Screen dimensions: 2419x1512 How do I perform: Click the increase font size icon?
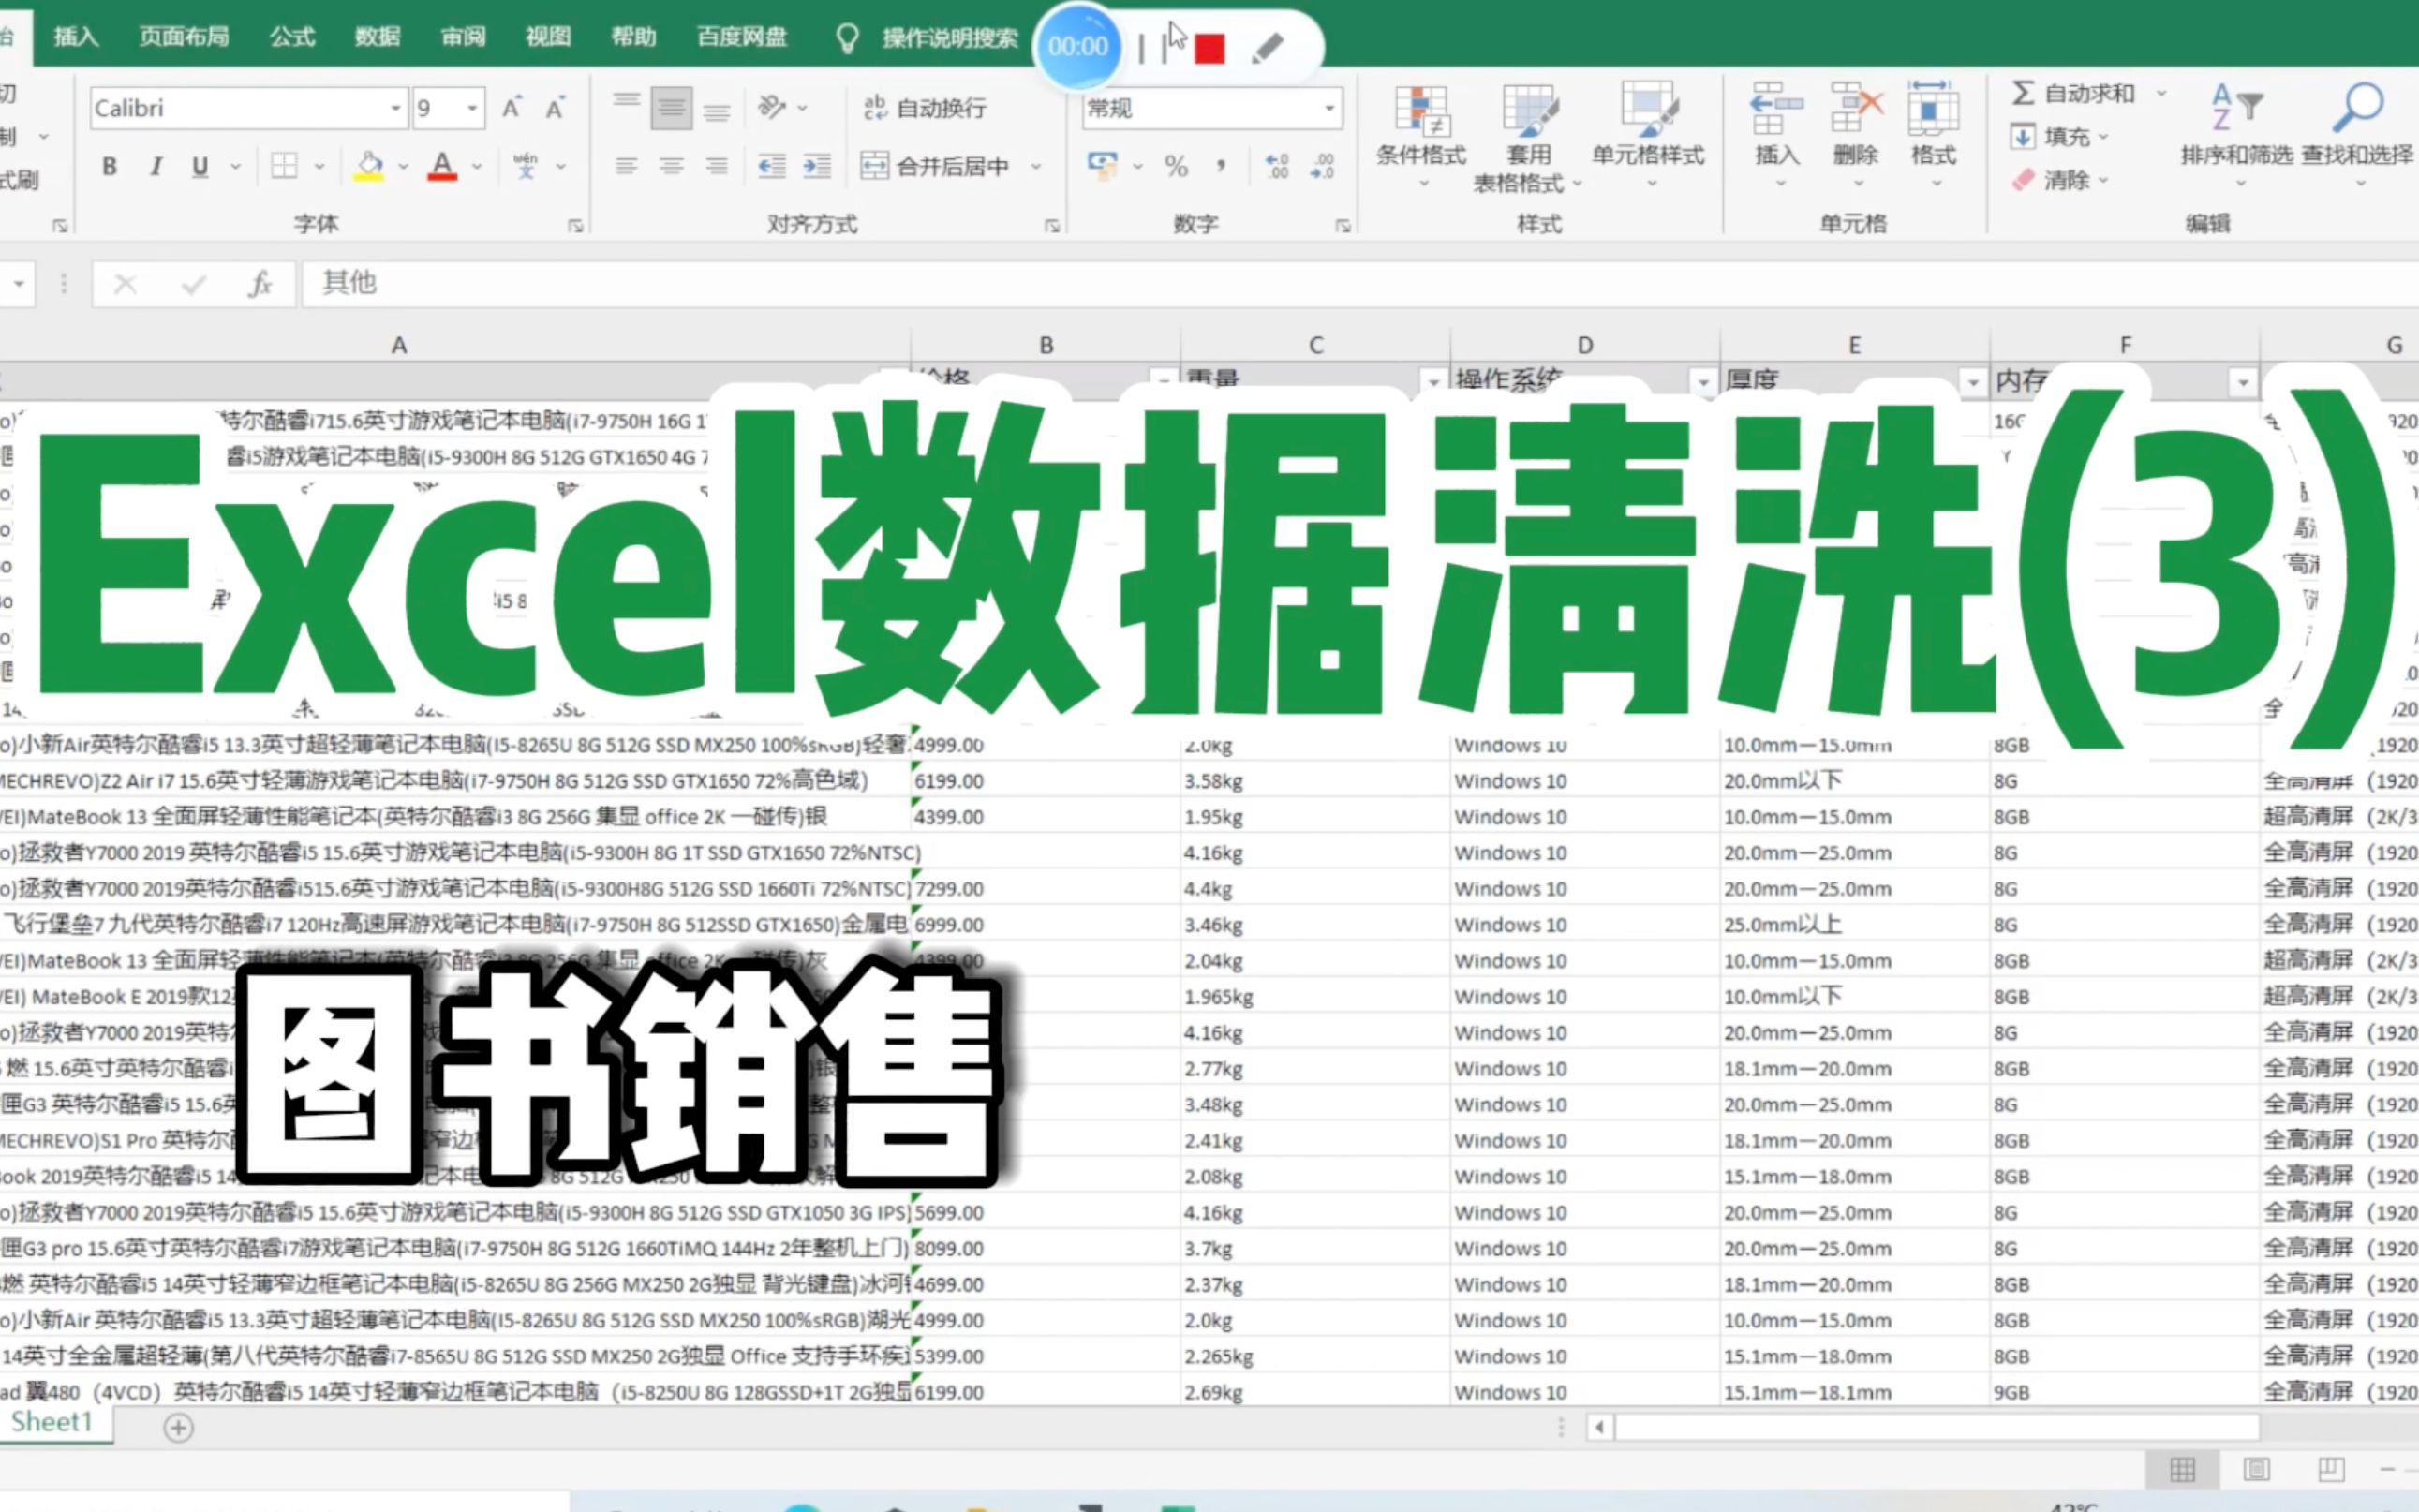tap(512, 108)
